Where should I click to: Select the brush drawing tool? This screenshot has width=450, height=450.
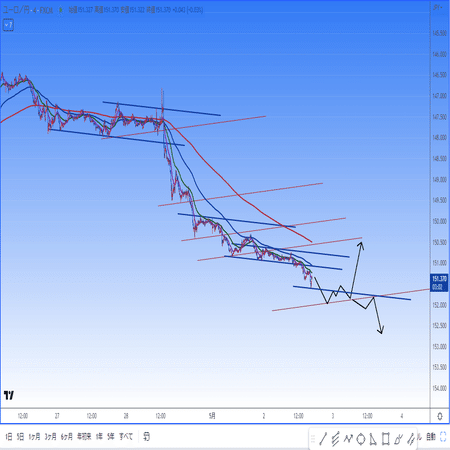tap(398, 439)
